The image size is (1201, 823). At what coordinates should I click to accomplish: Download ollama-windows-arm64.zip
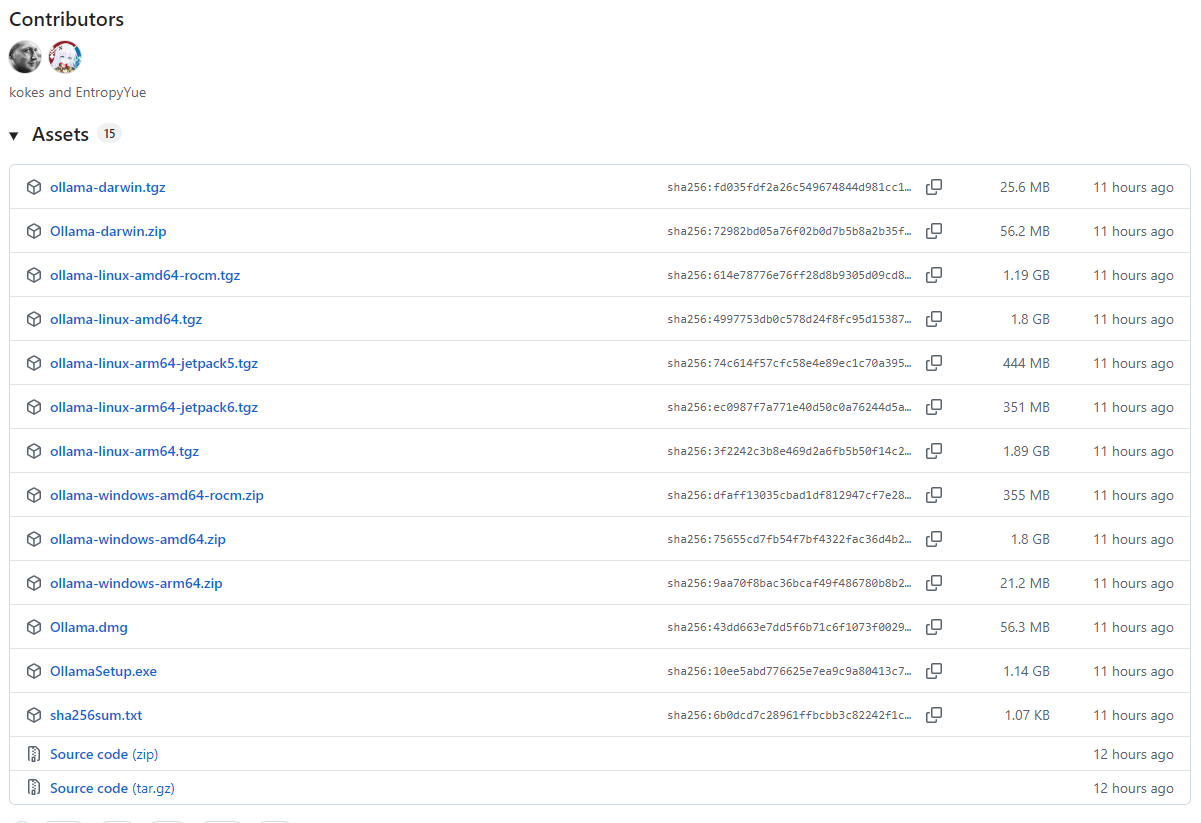136,583
